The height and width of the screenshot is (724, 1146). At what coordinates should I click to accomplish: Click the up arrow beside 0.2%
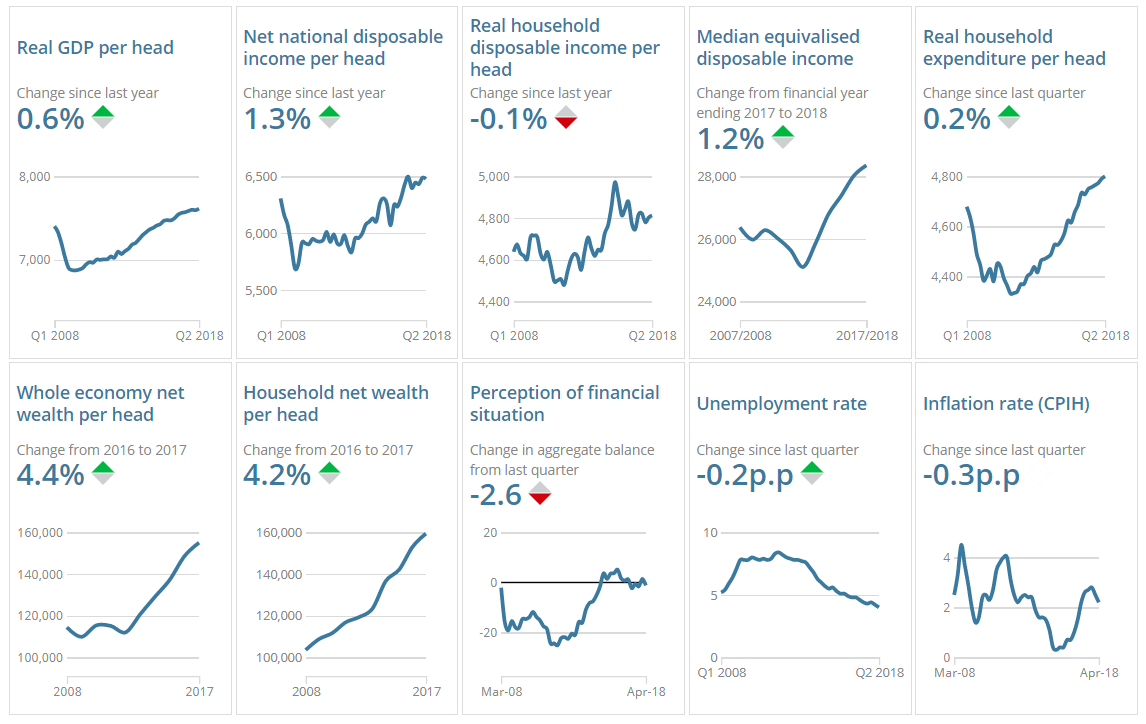point(1008,112)
